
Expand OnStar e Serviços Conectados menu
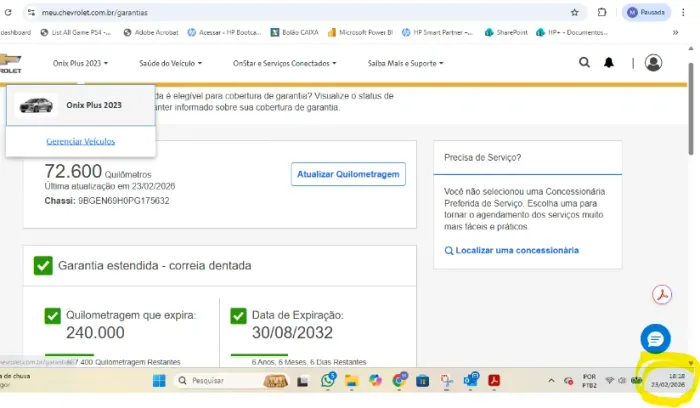click(284, 63)
